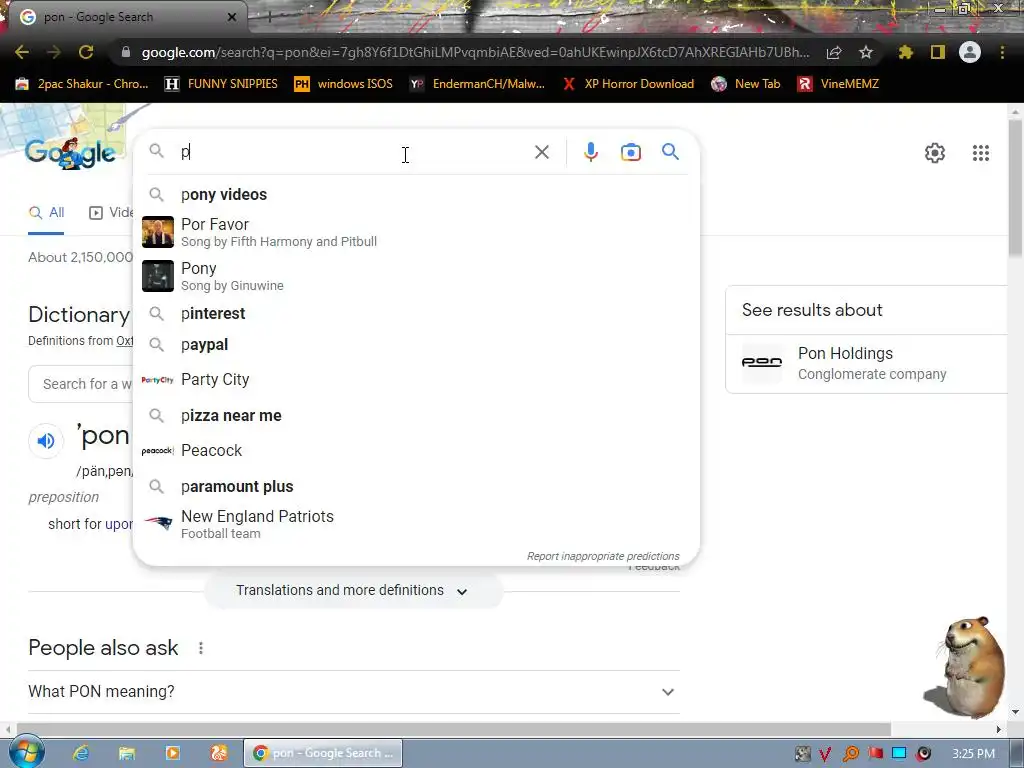Click the browser forward arrow
The image size is (1024, 768).
[x=54, y=52]
